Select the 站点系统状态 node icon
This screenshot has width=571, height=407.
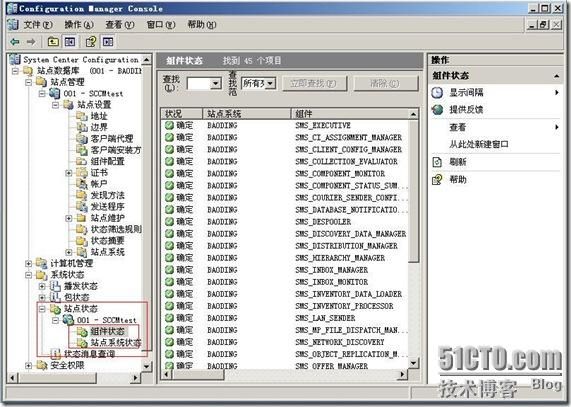82,343
